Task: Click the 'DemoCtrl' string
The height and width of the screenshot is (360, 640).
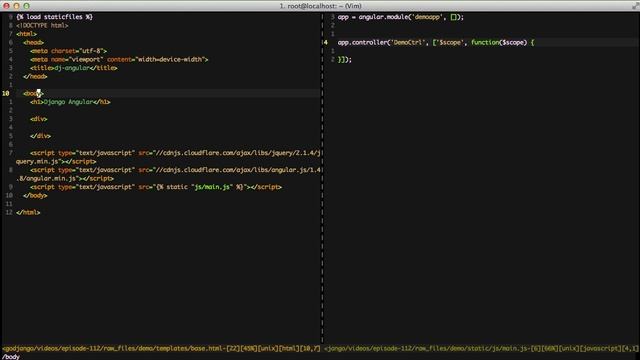Action: [x=407, y=42]
